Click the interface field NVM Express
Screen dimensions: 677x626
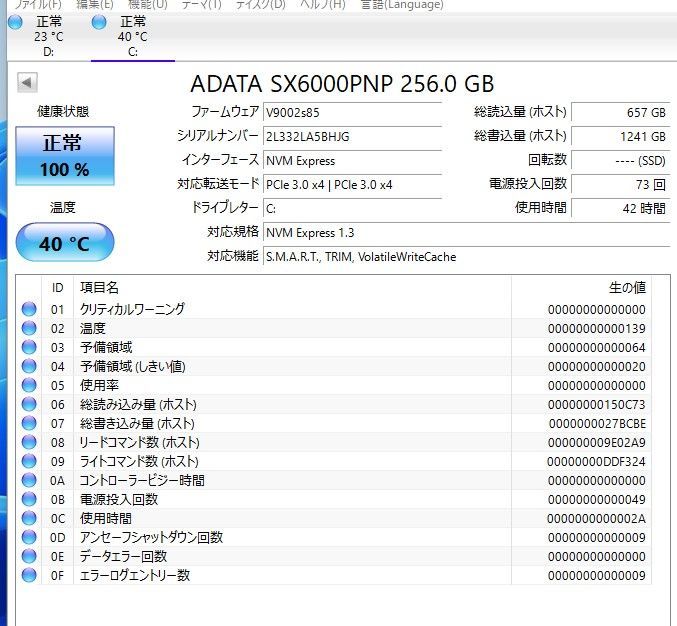point(352,161)
